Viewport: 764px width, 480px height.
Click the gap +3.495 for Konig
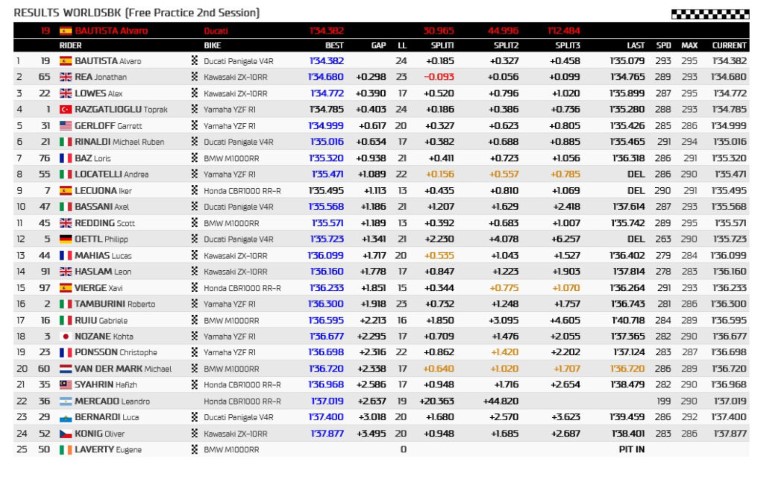tap(371, 434)
